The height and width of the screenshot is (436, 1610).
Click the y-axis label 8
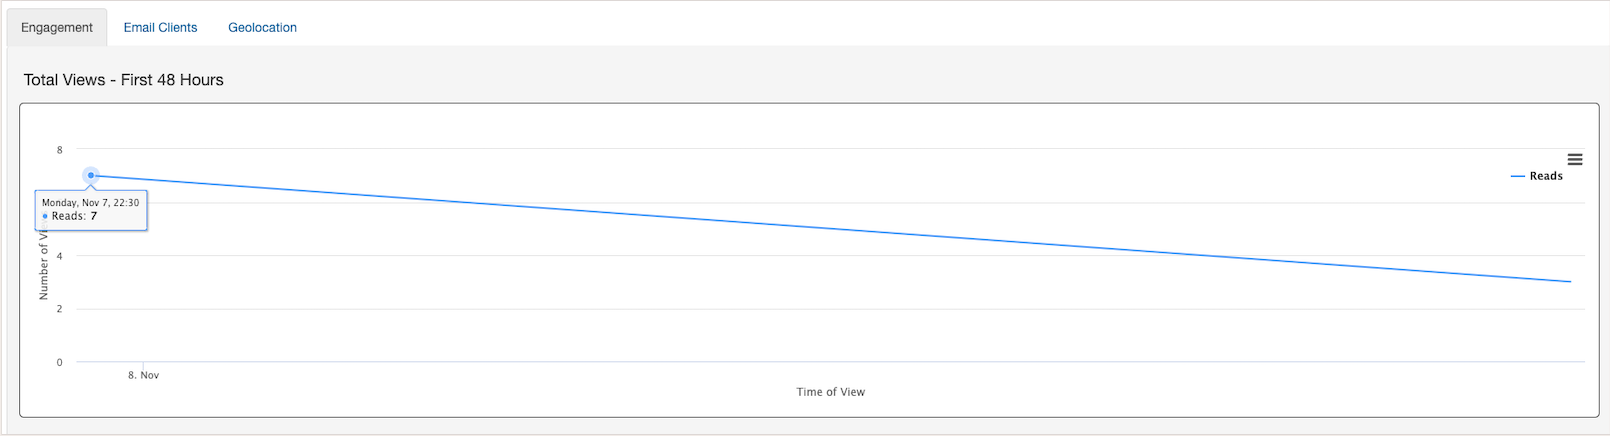tap(59, 150)
